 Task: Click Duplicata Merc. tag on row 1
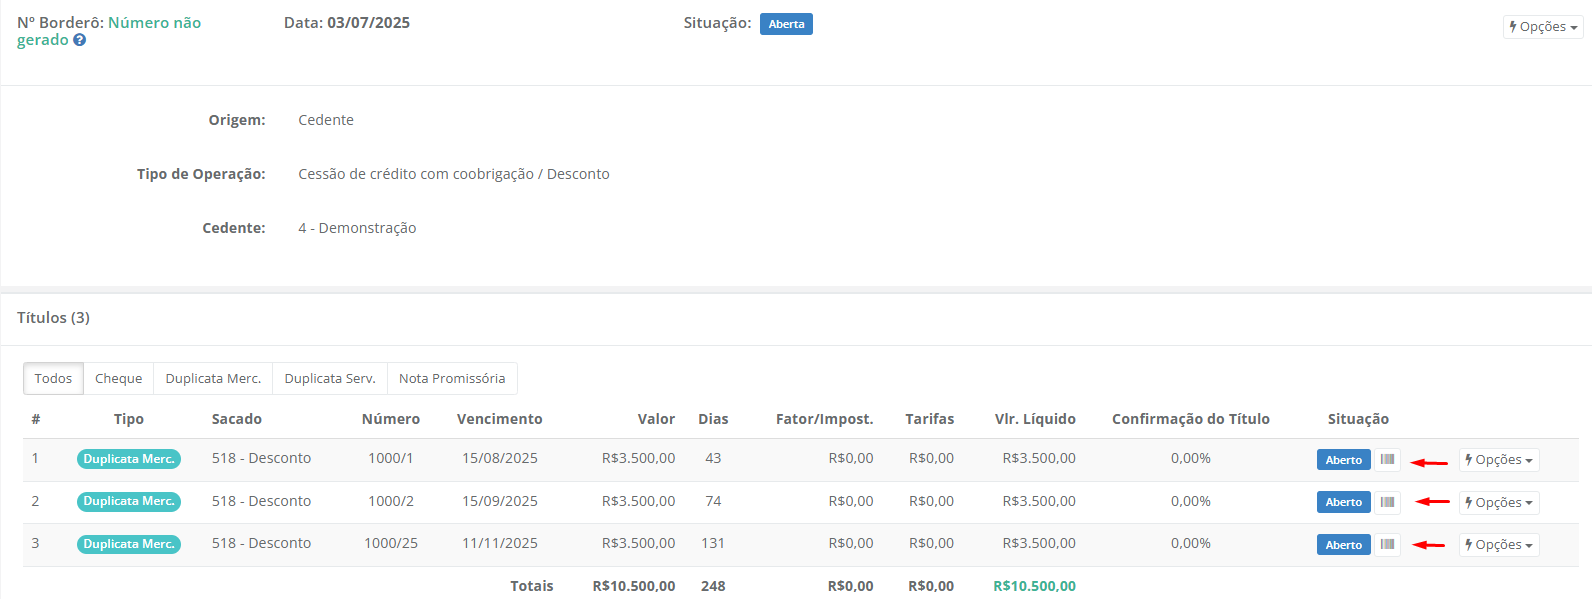coord(129,459)
